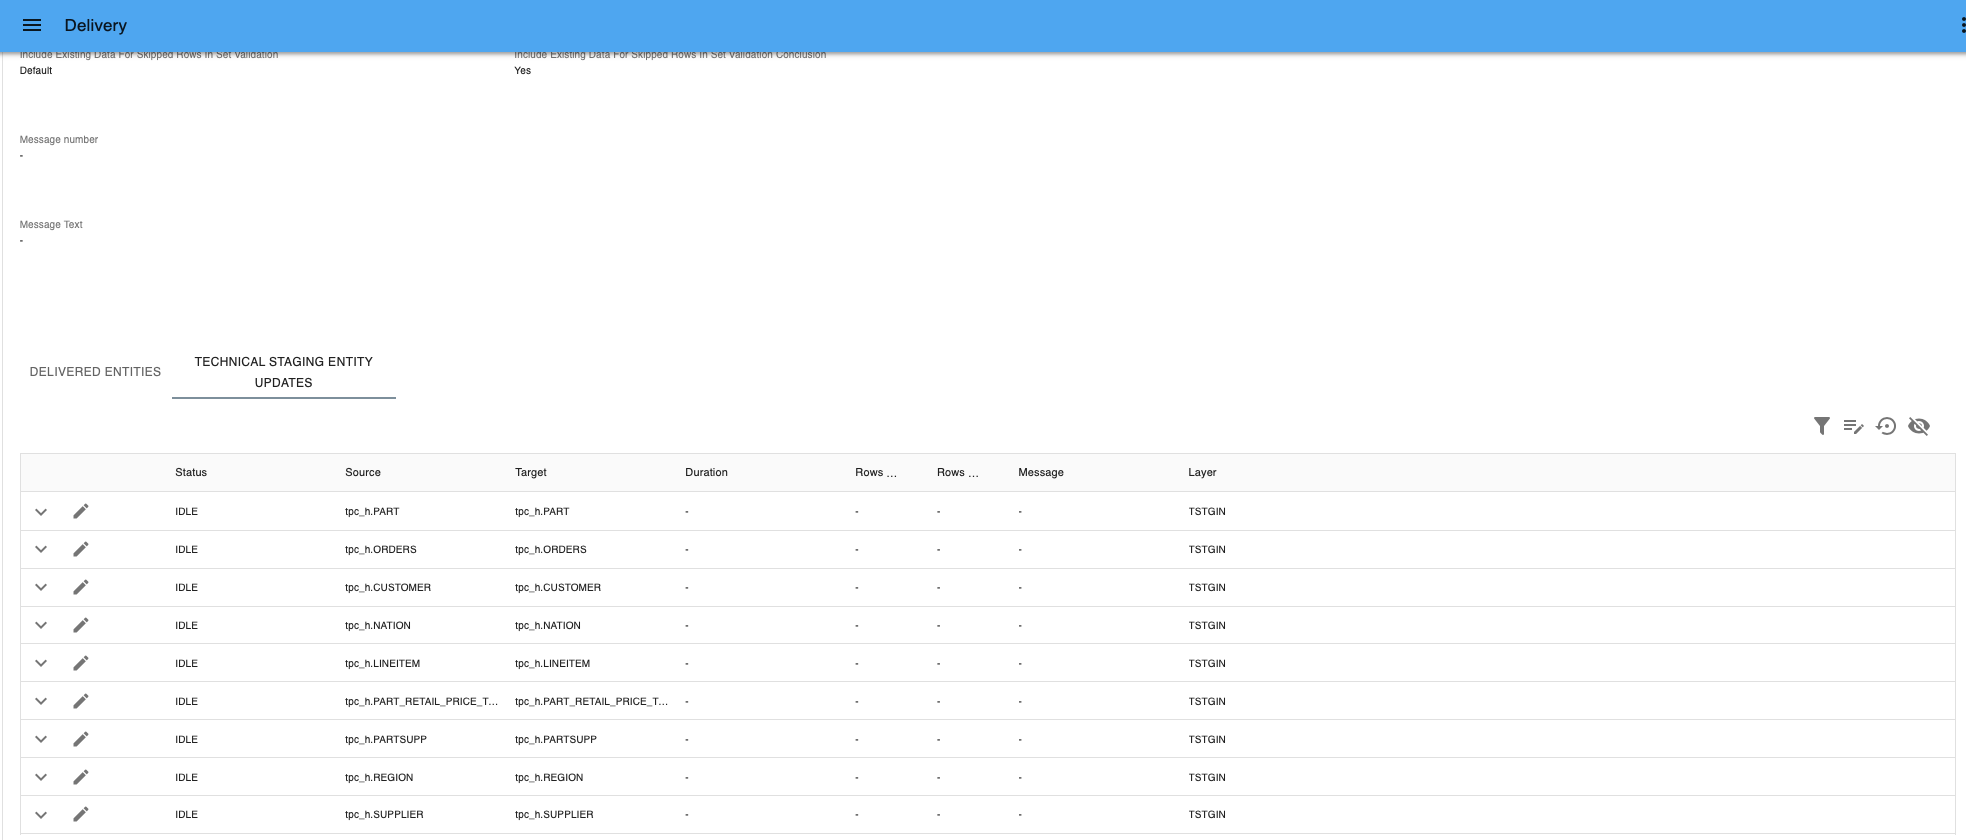
Task: Click source cell tpc_h.PART
Action: (x=372, y=511)
